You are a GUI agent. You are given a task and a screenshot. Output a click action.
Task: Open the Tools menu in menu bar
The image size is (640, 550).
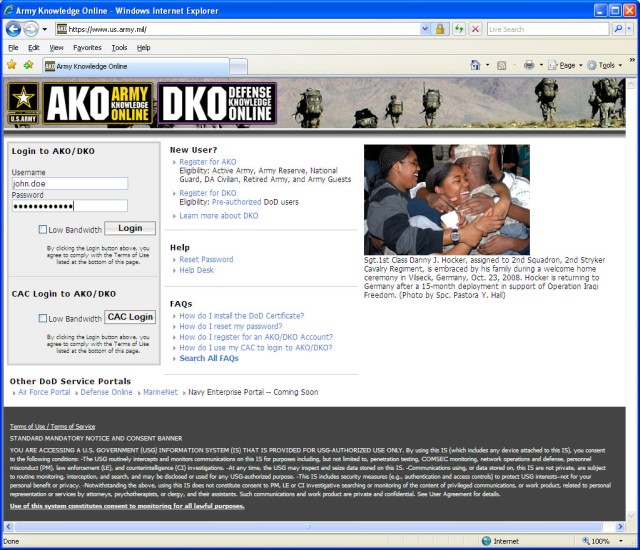(119, 47)
